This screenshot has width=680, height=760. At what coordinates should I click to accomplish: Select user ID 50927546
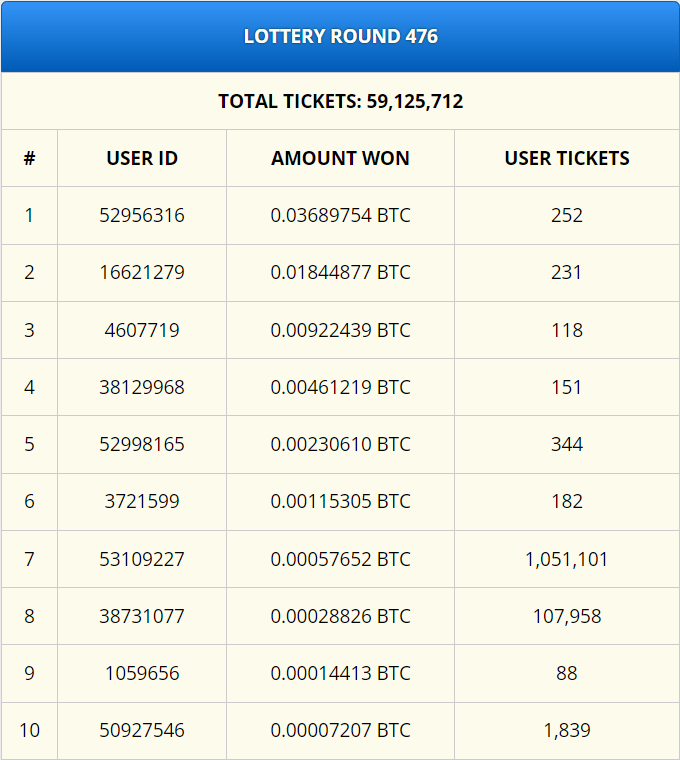[142, 730]
